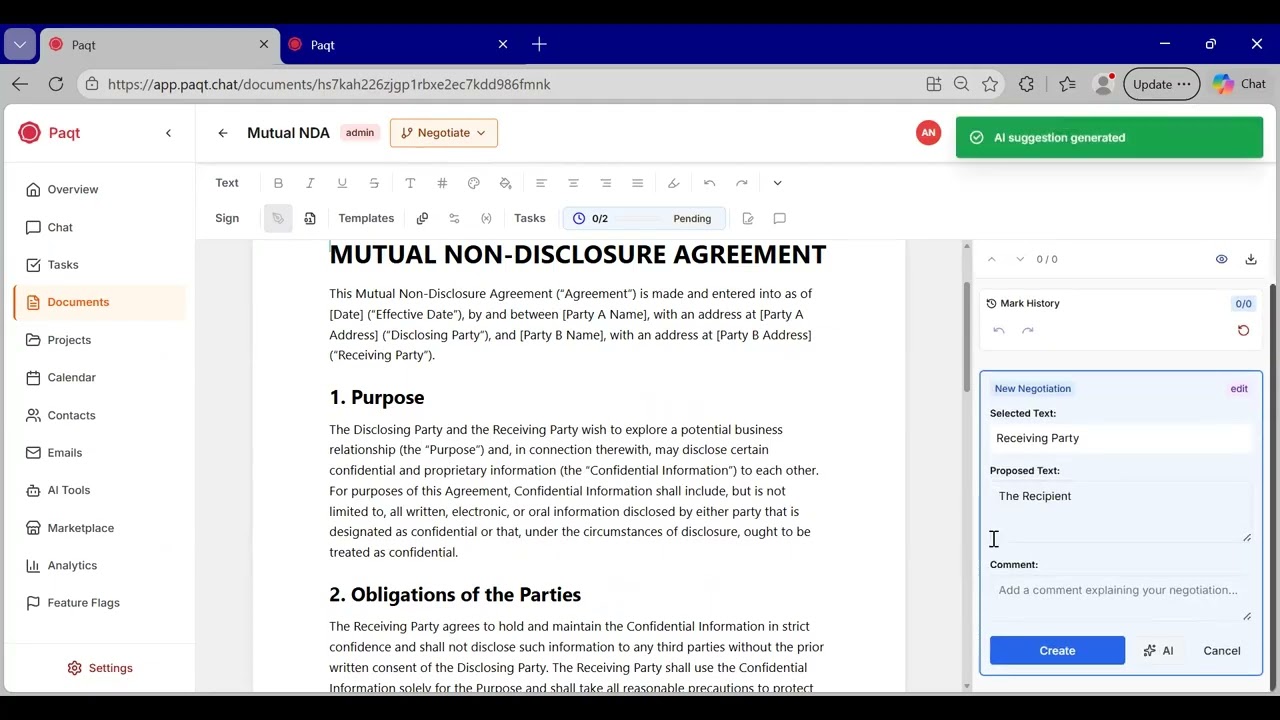Open the comments speech bubble icon
The height and width of the screenshot is (720, 1280).
(780, 218)
